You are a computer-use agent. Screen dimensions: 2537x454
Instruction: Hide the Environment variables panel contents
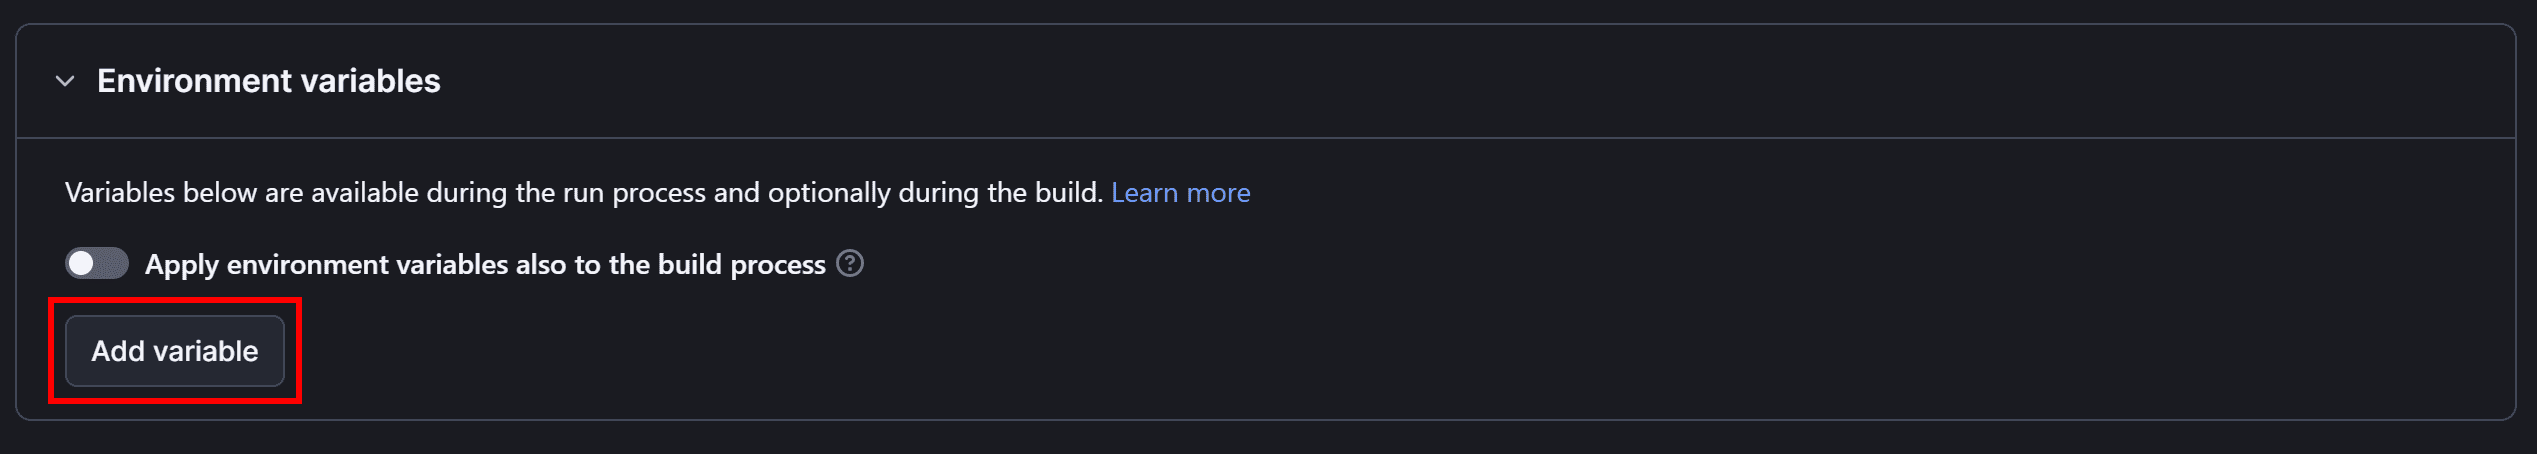[65, 81]
